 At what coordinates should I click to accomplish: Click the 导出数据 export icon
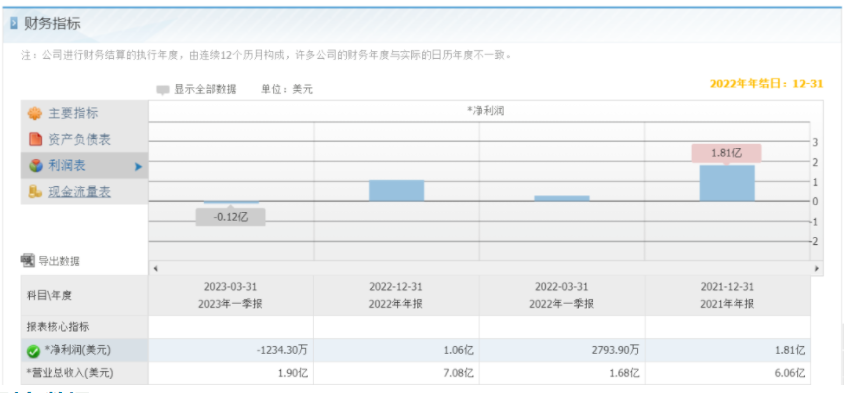(27, 261)
